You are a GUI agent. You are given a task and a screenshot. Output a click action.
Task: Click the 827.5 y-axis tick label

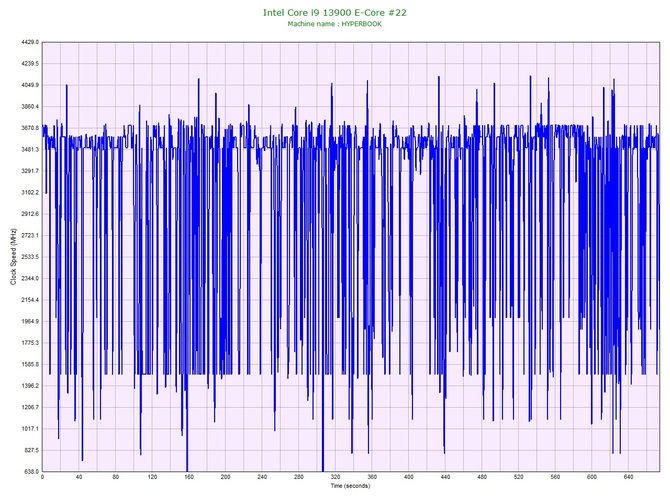point(31,450)
